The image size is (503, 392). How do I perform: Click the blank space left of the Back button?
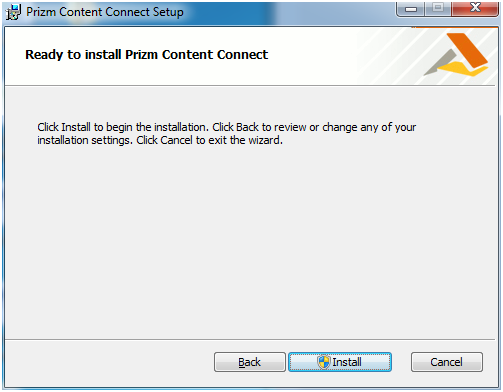pyautogui.click(x=110, y=363)
